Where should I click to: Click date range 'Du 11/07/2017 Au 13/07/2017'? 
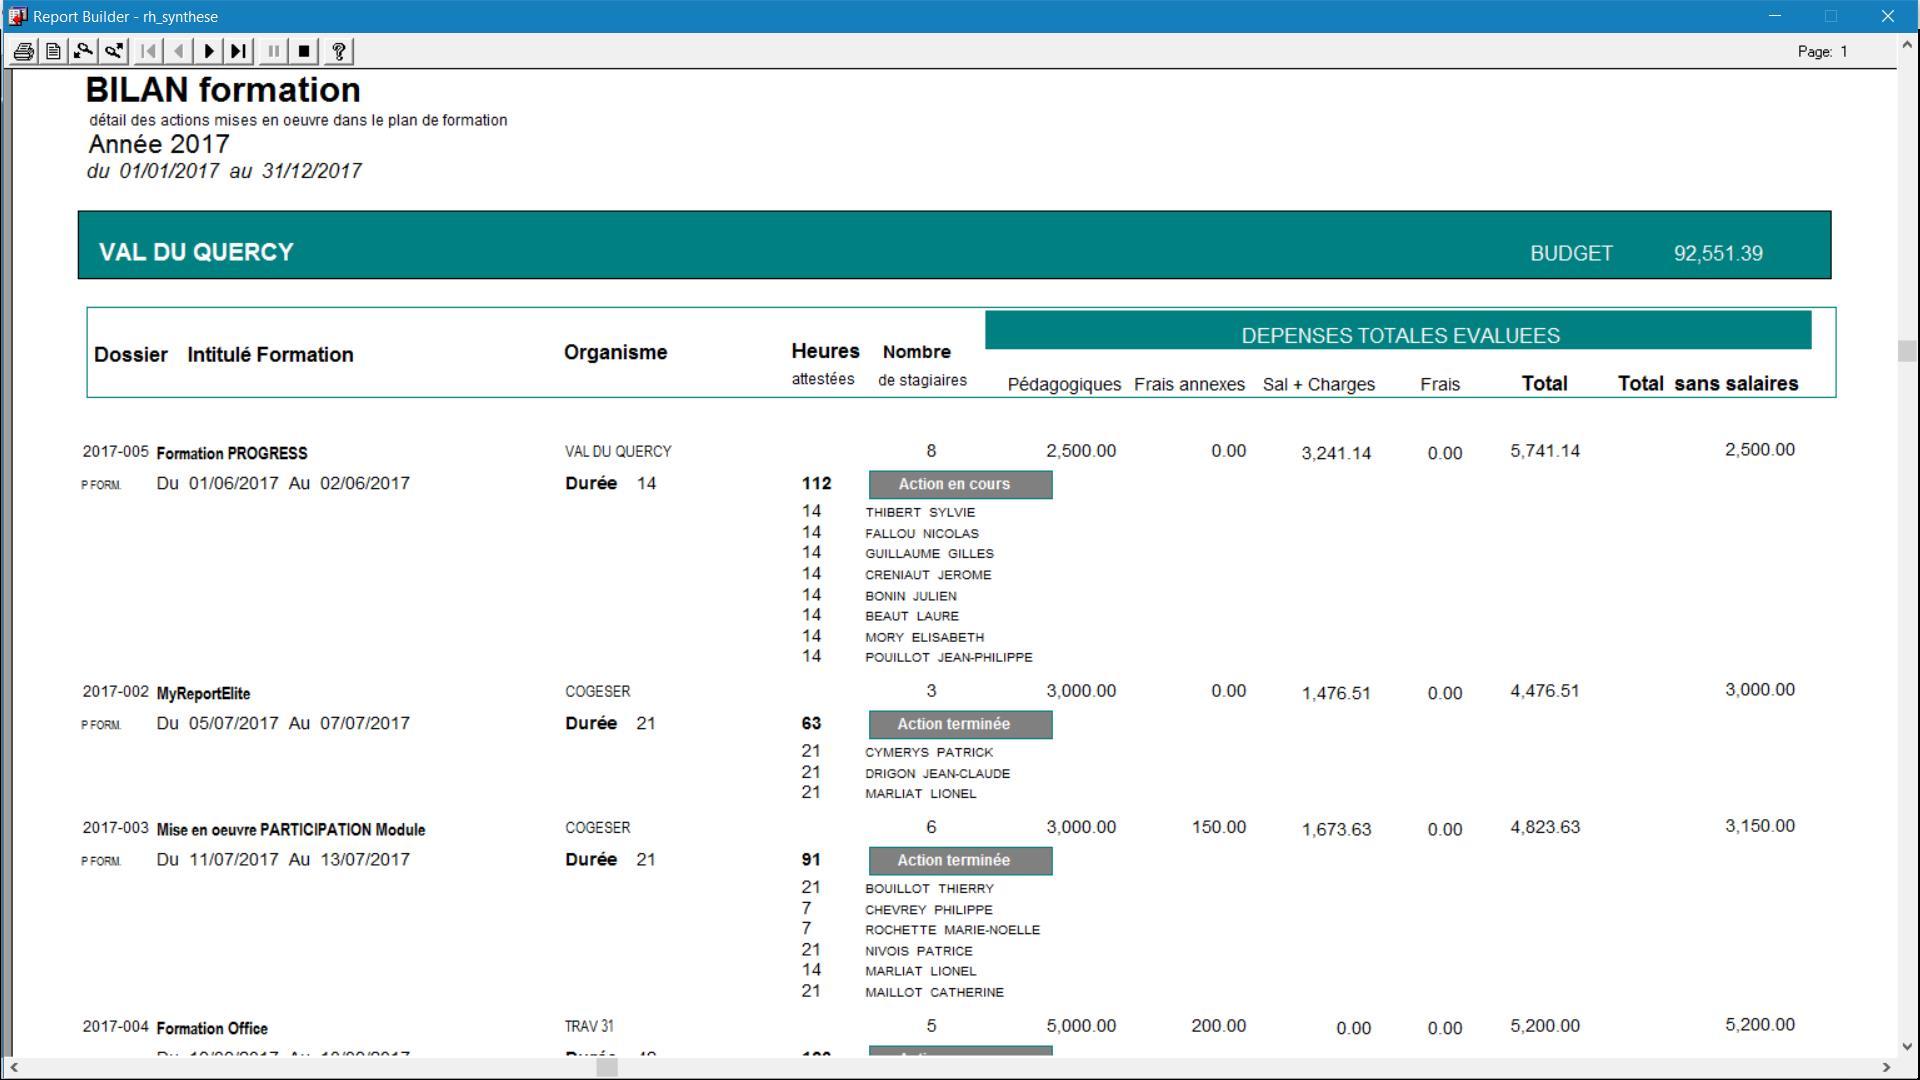(x=283, y=859)
